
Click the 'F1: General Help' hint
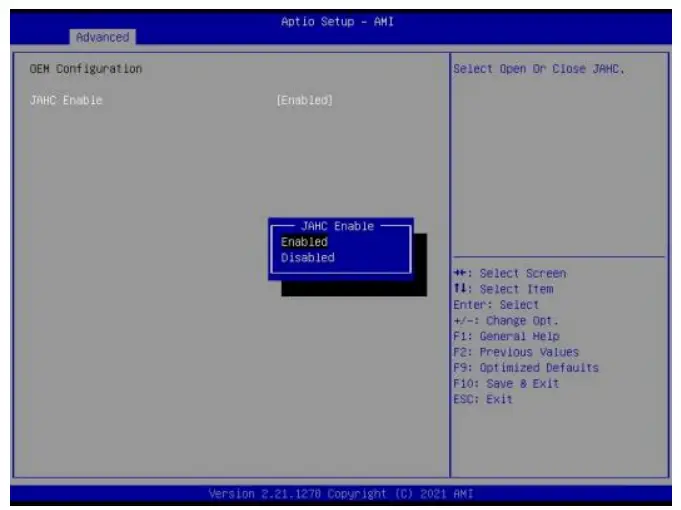click(506, 336)
